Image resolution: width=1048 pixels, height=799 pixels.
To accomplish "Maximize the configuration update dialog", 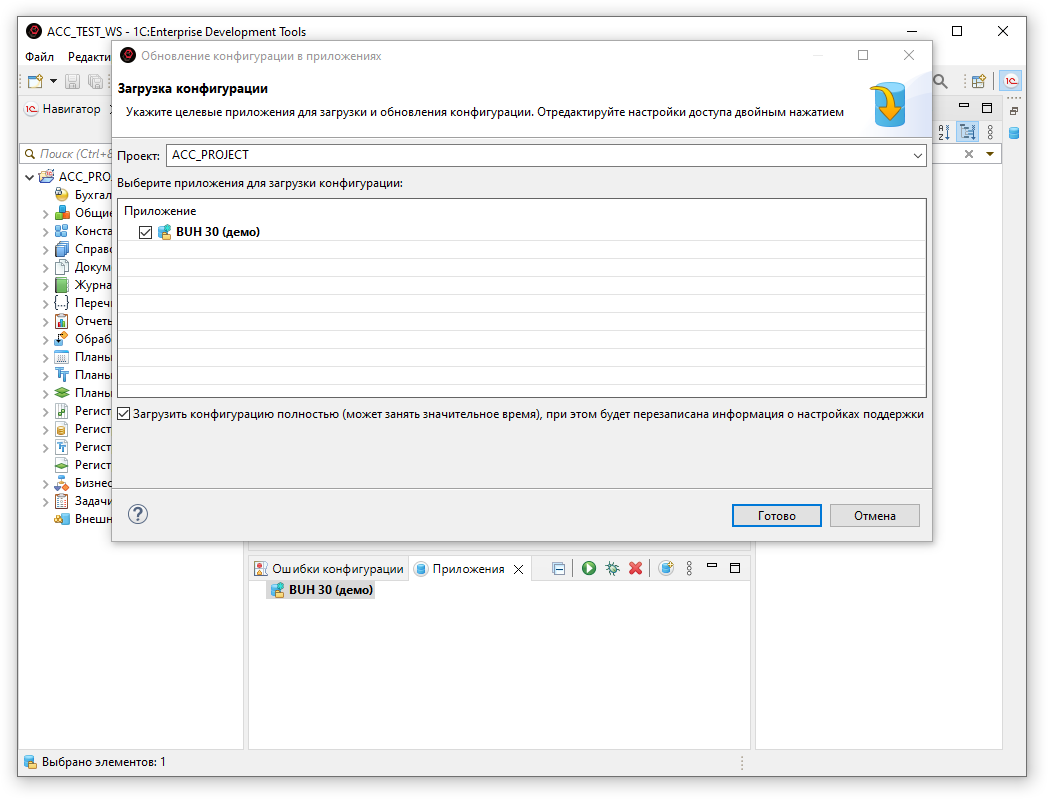I will (x=863, y=55).
